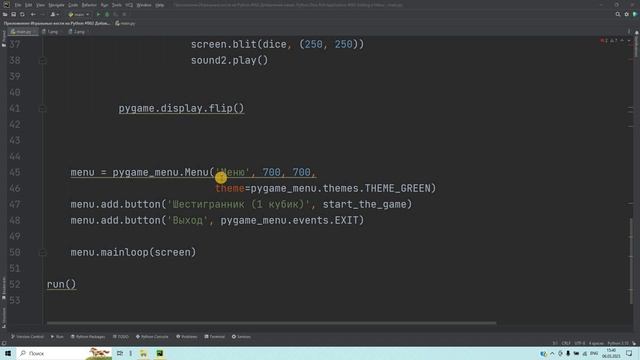Screen dimensions: 640x360
Task: Click 'THEME_GREEN' on line 46
Action: point(398,189)
